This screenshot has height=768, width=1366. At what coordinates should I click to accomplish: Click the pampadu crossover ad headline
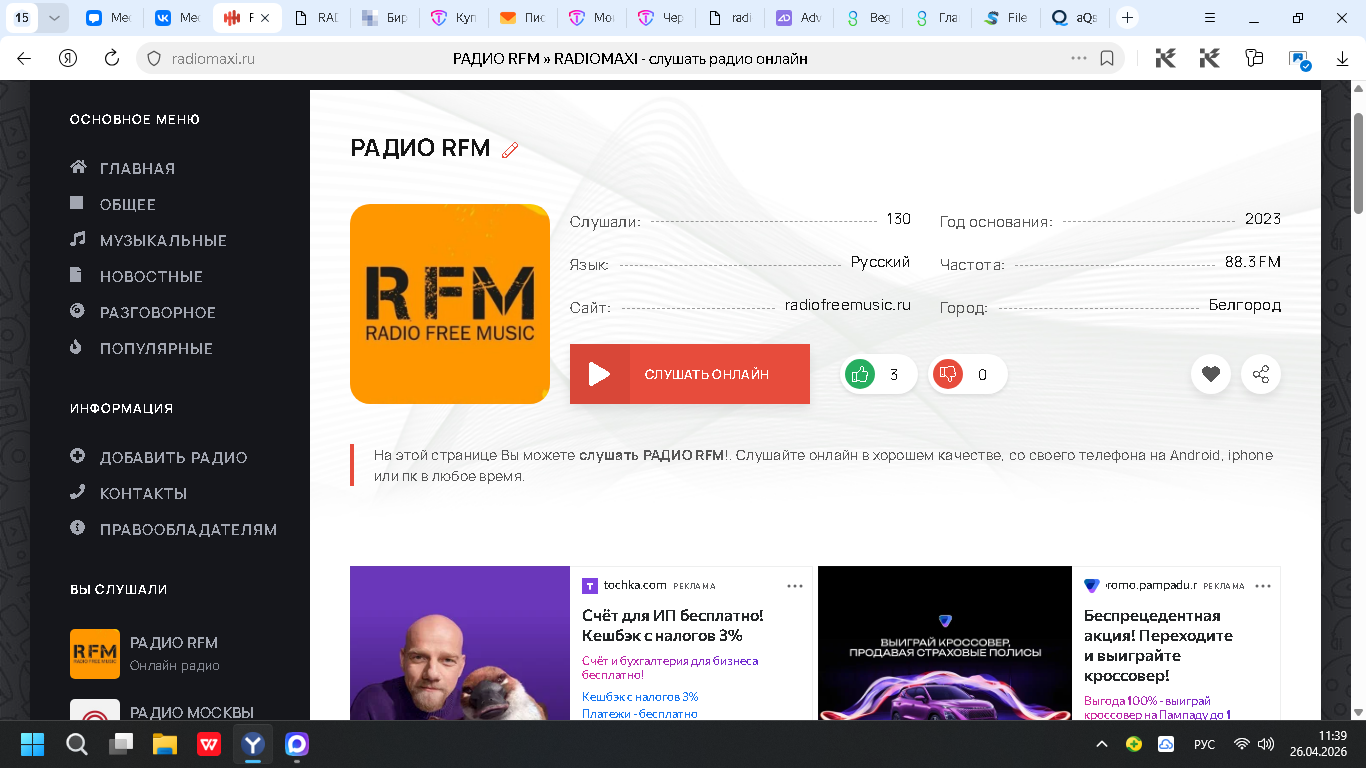(1158, 646)
